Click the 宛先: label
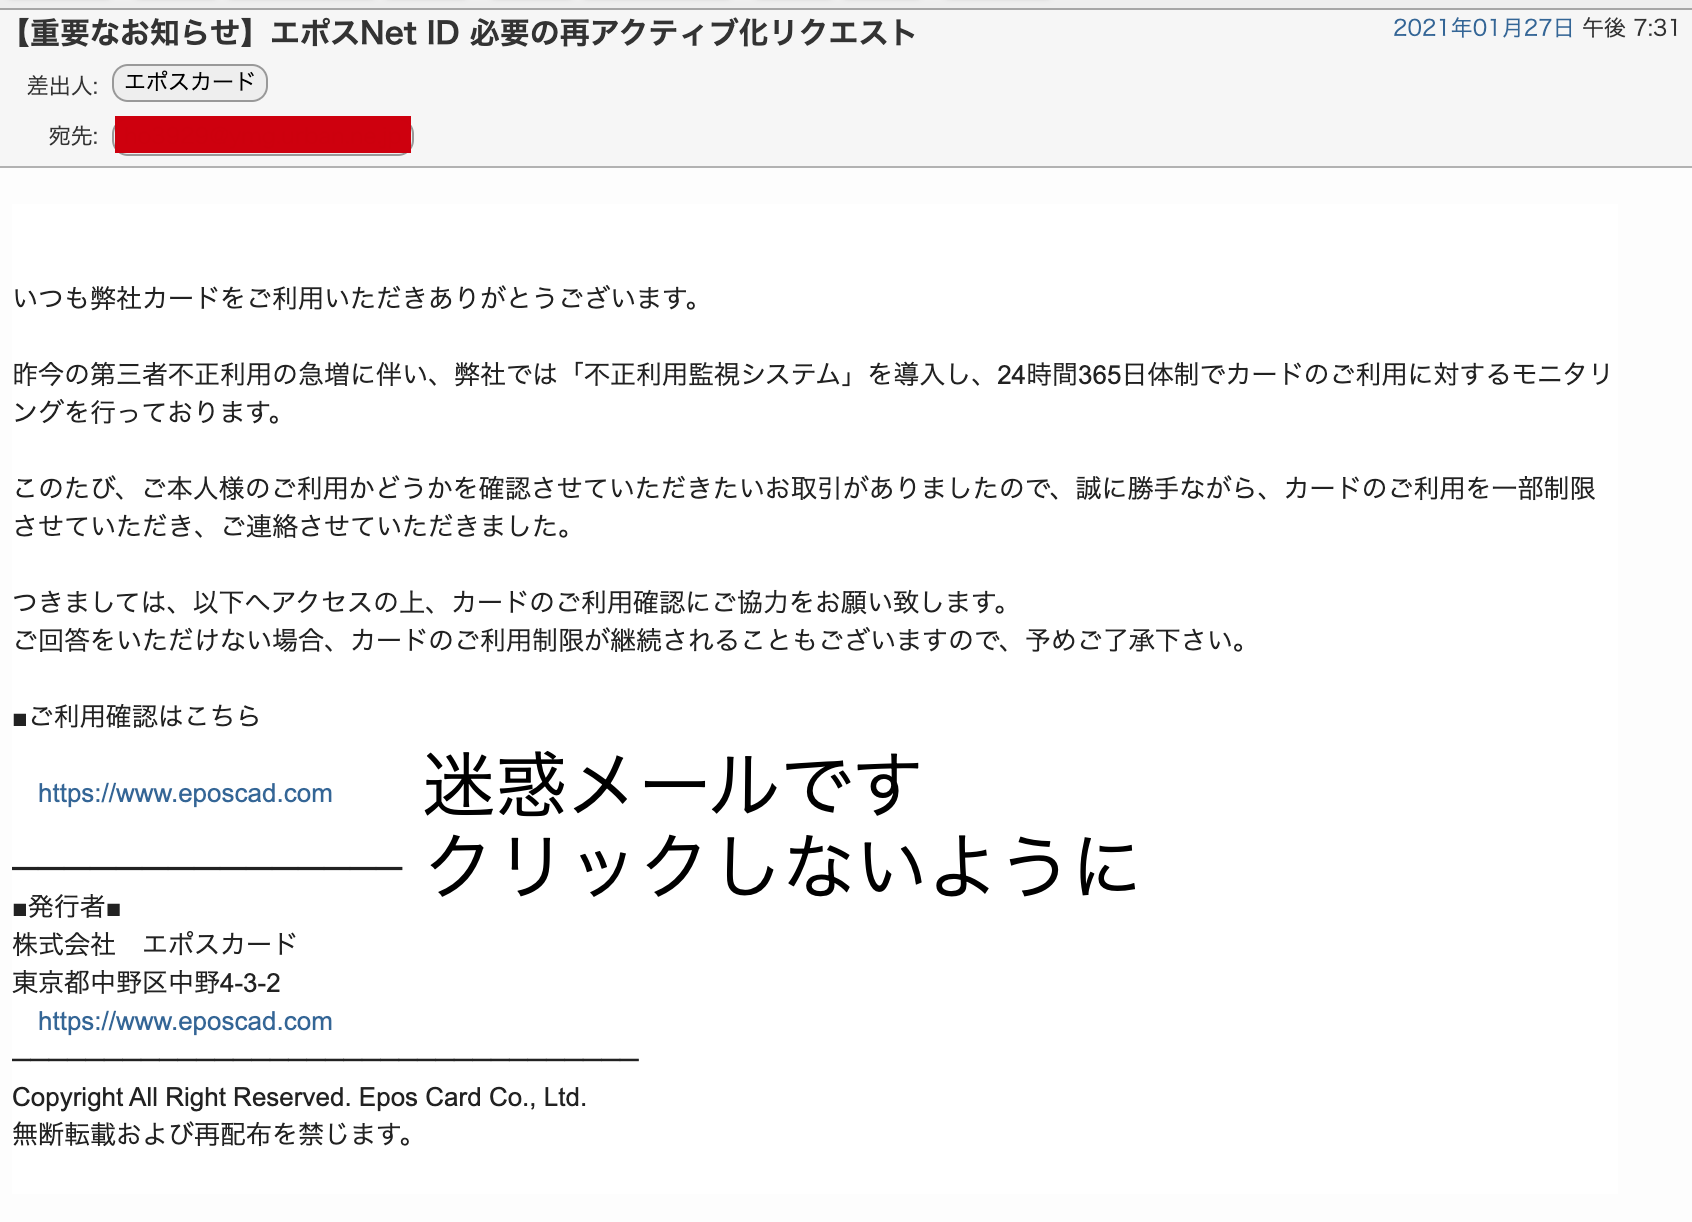 pyautogui.click(x=73, y=136)
